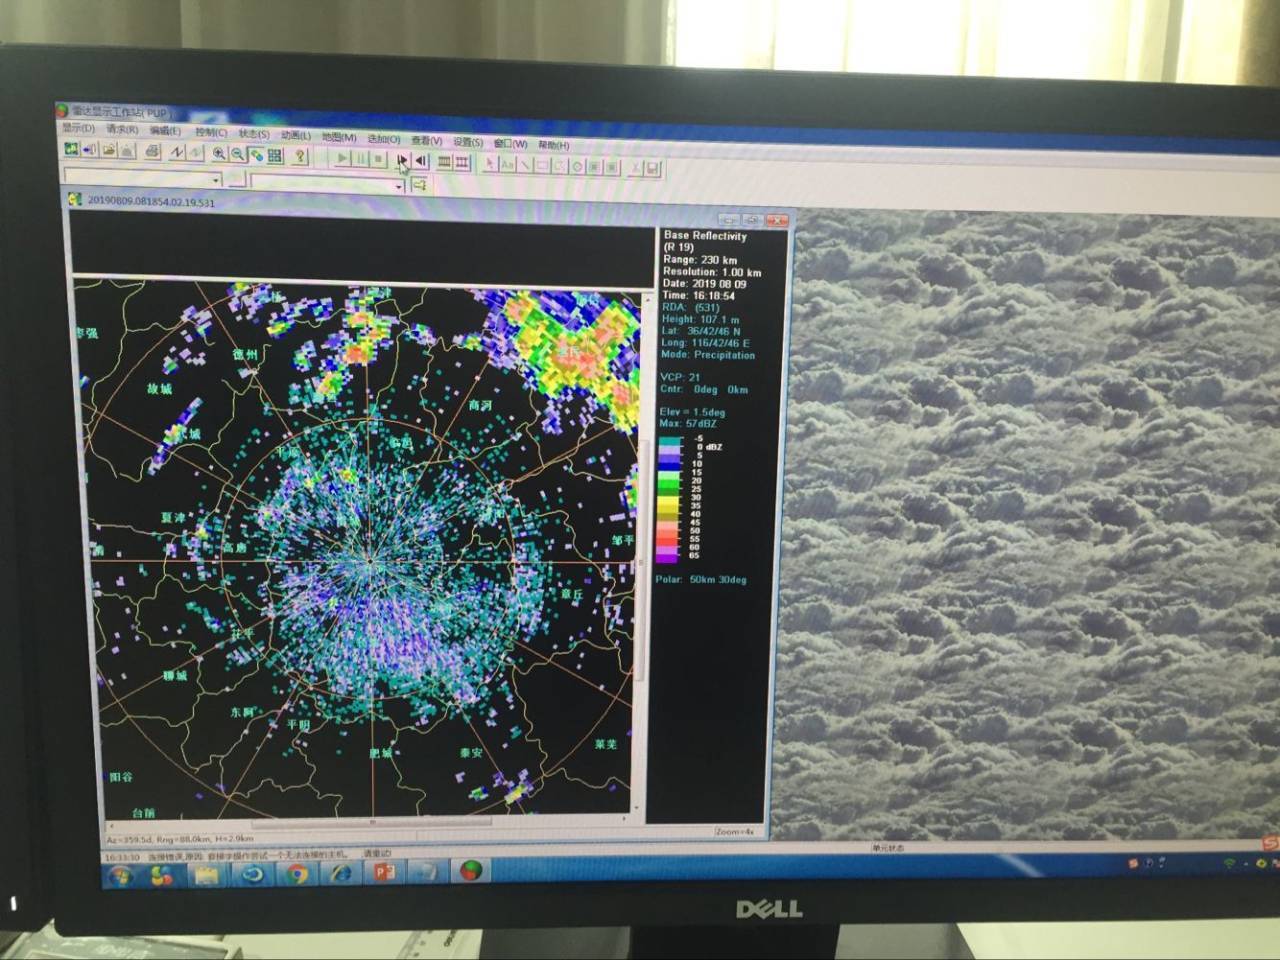
Task: Expand the second toolbar combo box
Action: coord(398,186)
